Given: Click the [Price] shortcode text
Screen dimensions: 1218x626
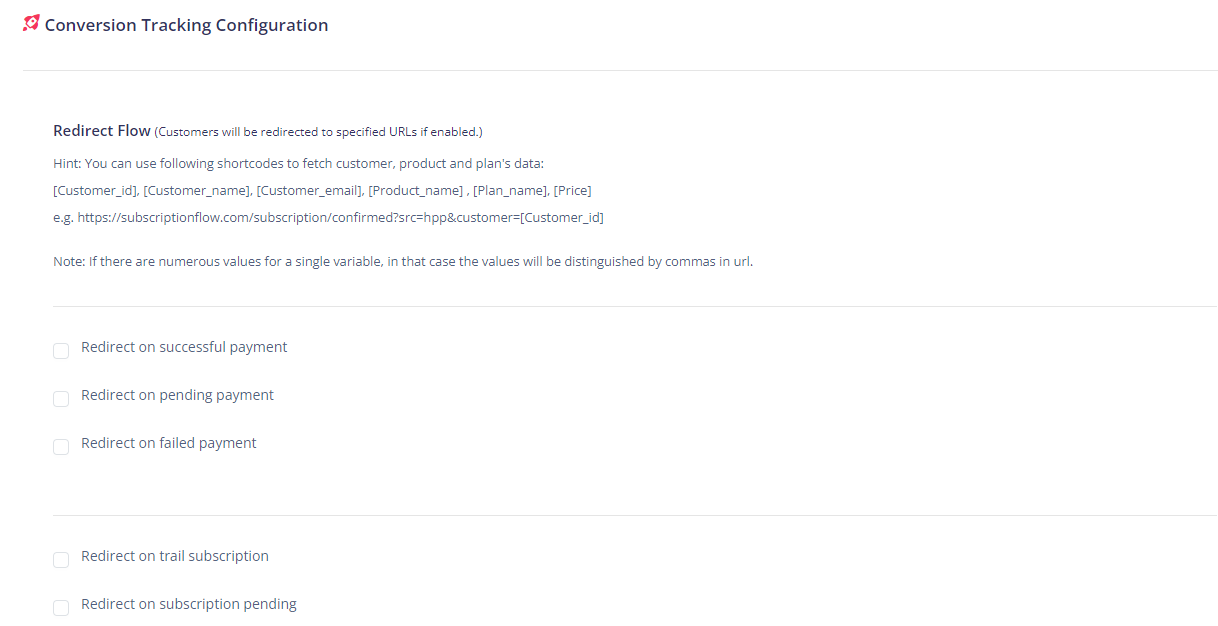Looking at the screenshot, I should 572,190.
